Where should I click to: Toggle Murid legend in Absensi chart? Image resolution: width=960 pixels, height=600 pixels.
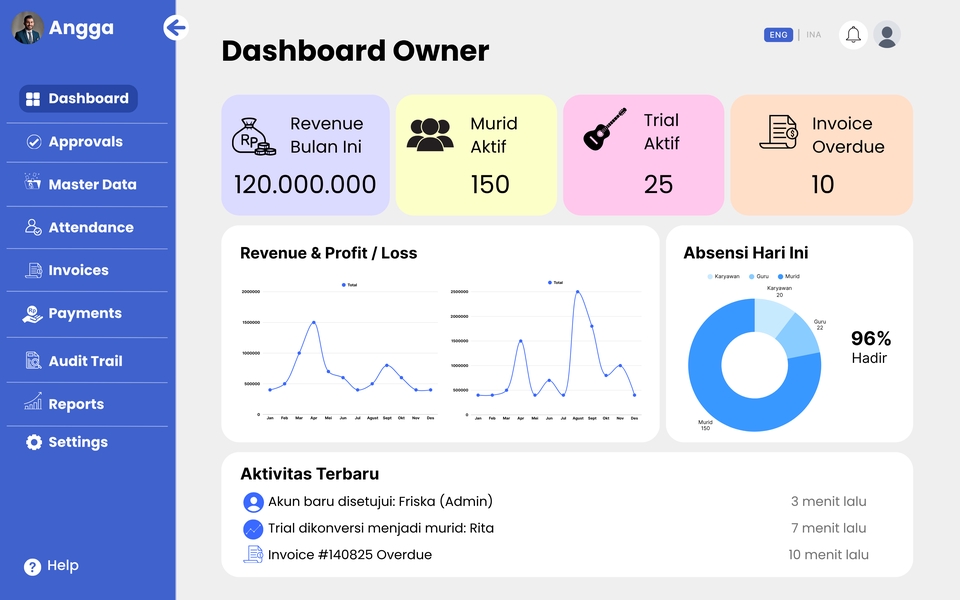(787, 277)
